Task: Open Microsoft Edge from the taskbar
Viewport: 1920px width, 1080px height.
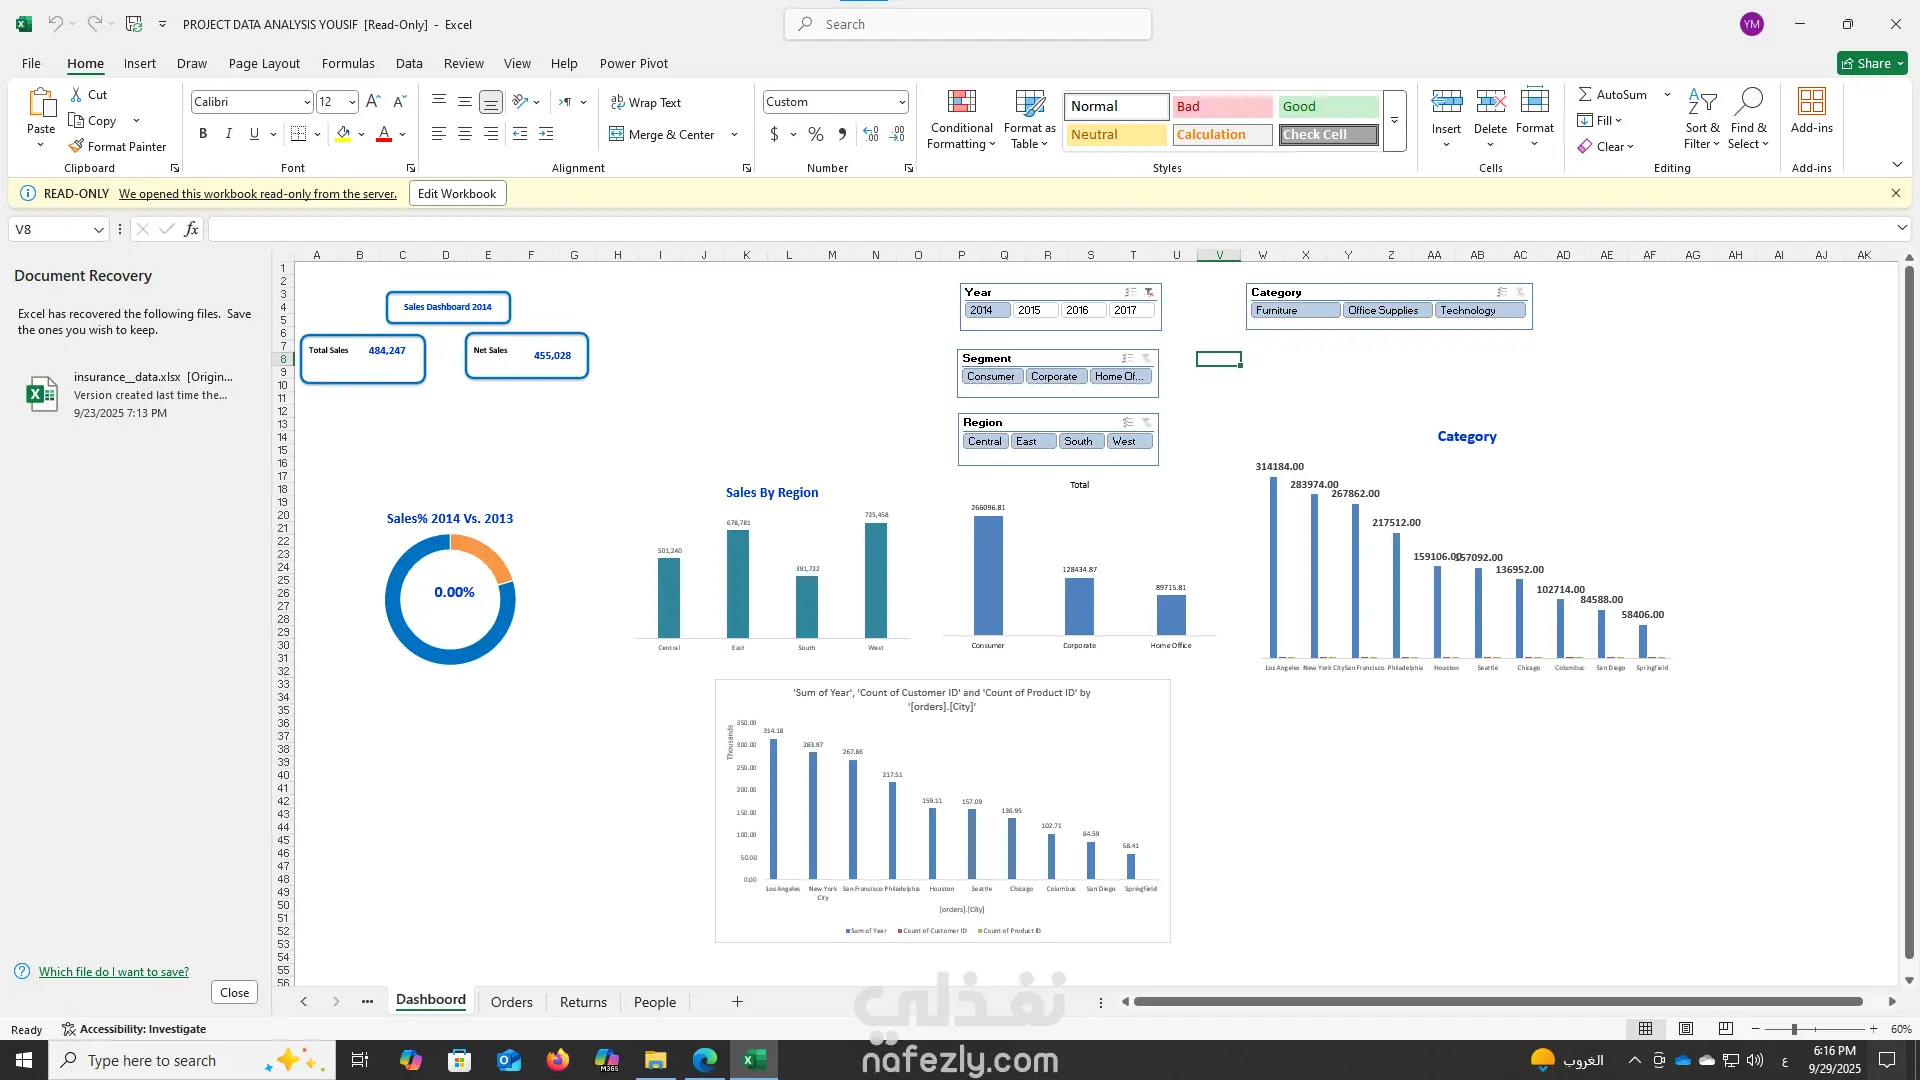Action: (705, 1060)
